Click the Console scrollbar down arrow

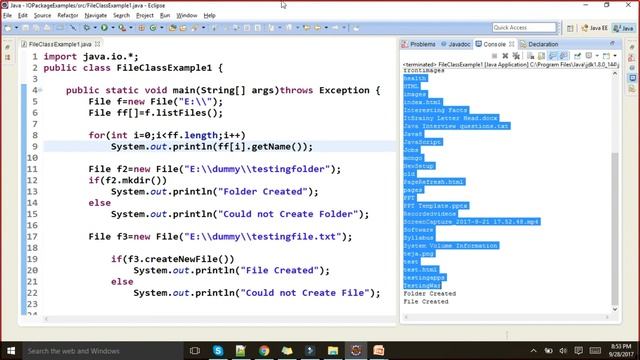click(615, 309)
